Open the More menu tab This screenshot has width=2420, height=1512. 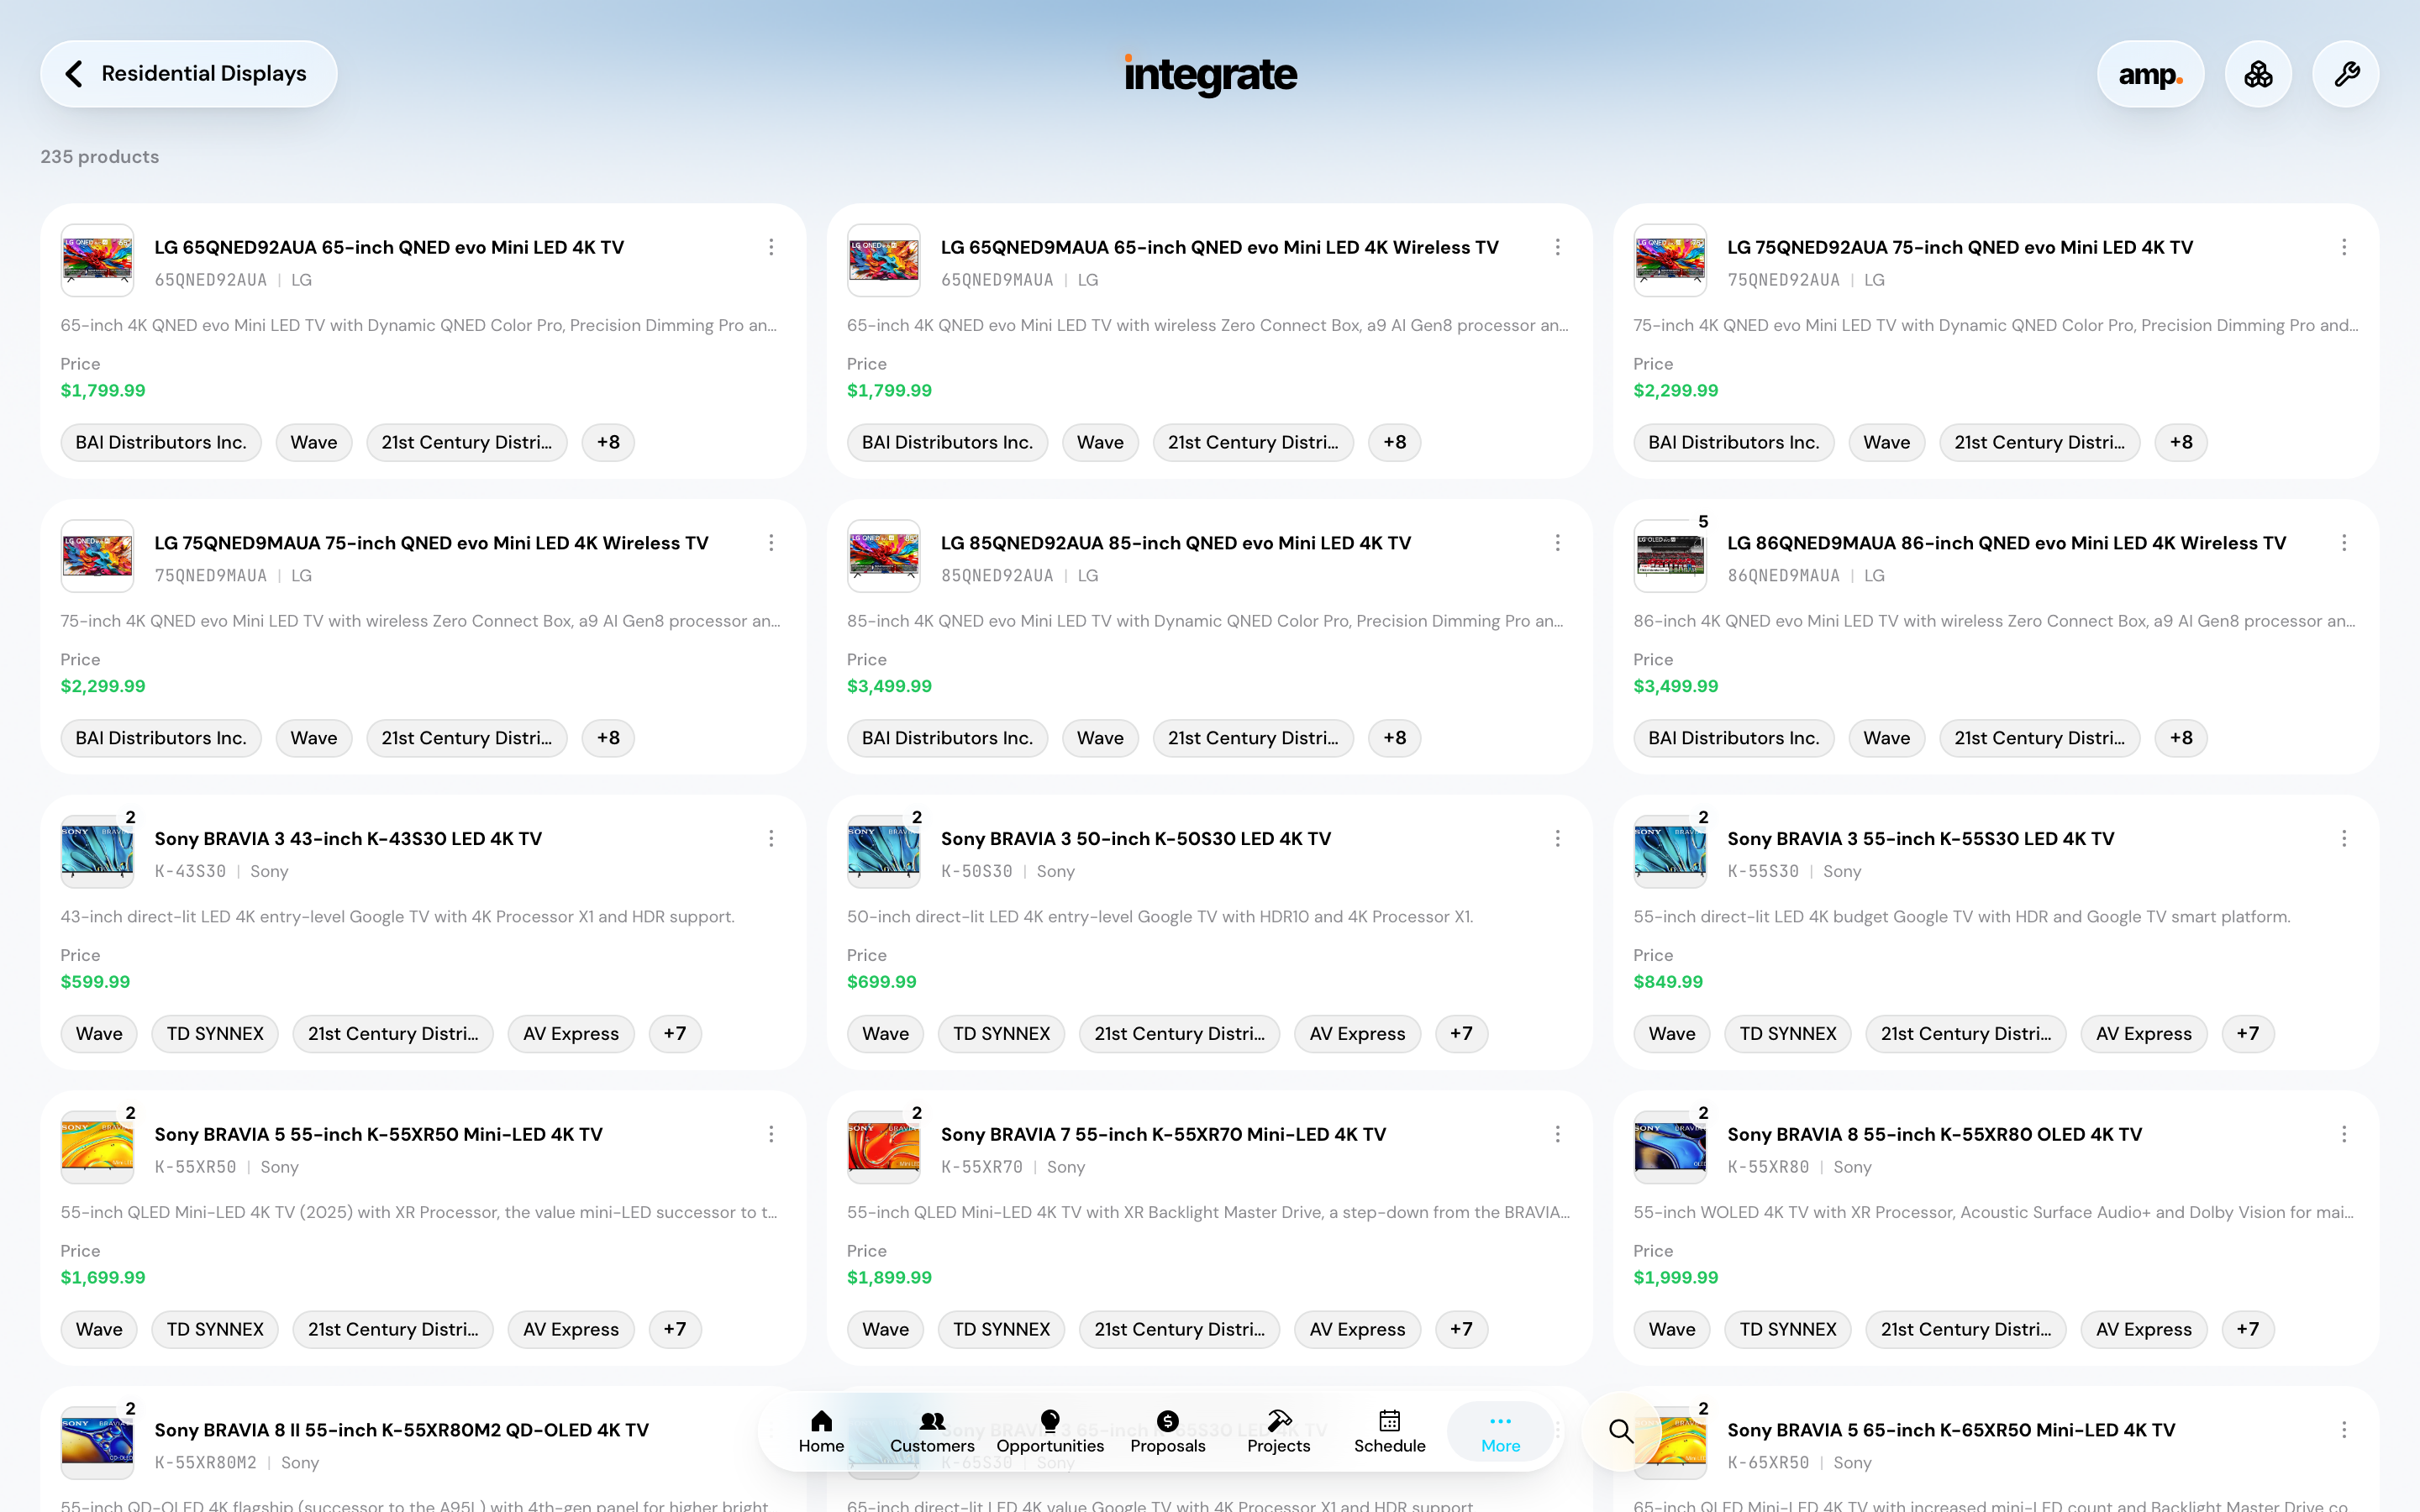pyautogui.click(x=1500, y=1432)
